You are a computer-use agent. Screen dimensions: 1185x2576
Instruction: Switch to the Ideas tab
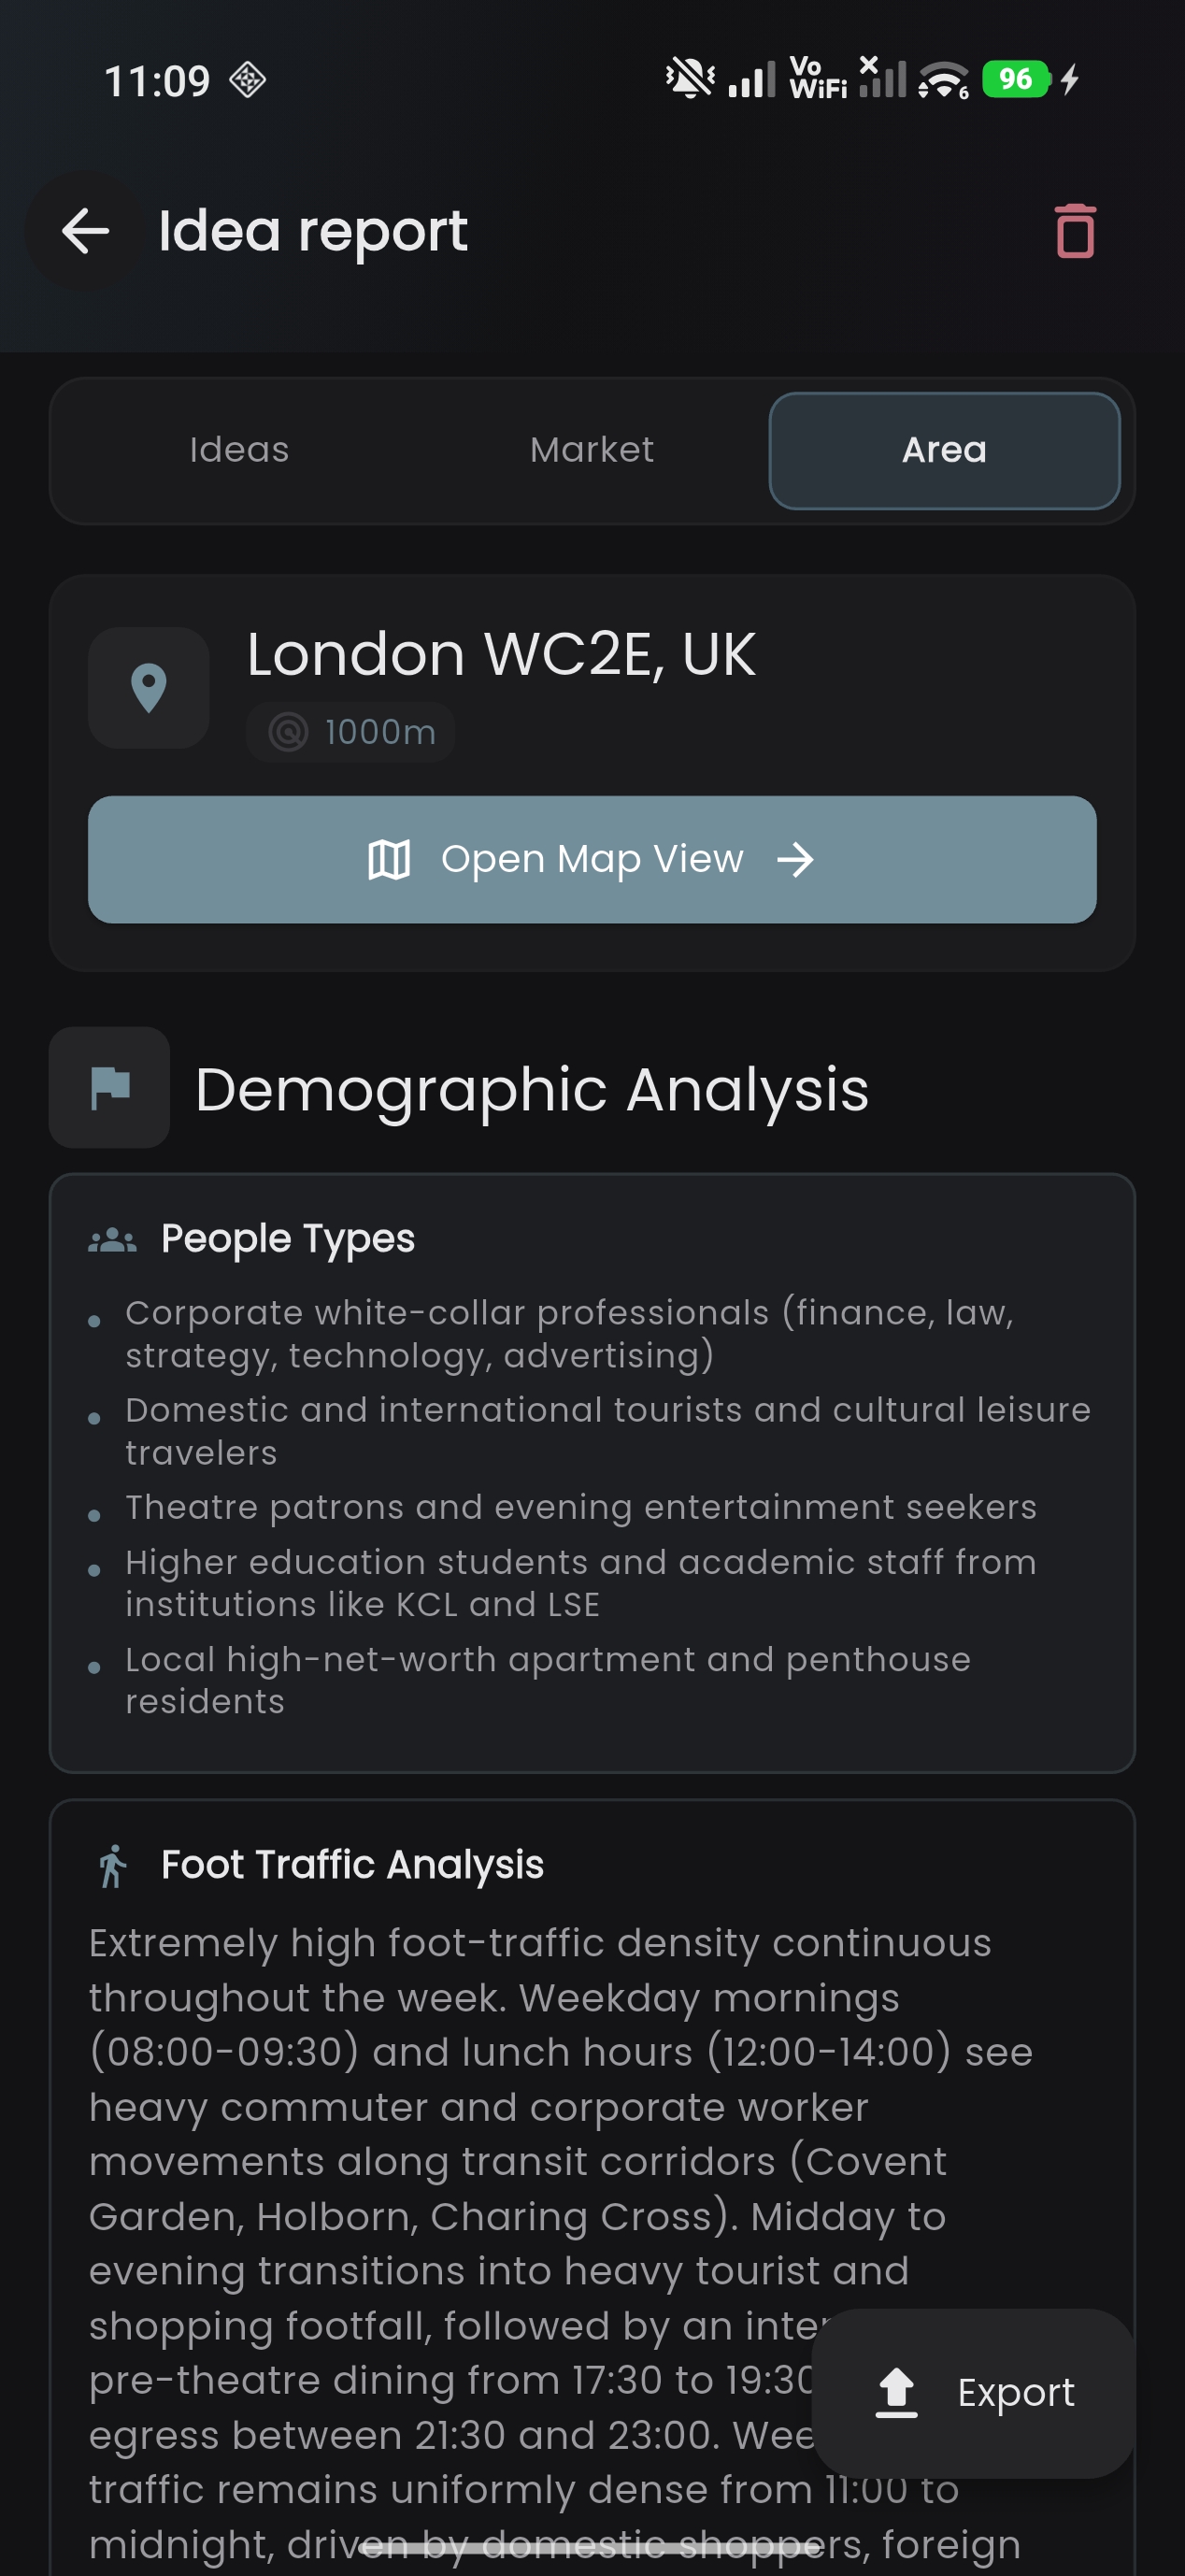pos(239,450)
